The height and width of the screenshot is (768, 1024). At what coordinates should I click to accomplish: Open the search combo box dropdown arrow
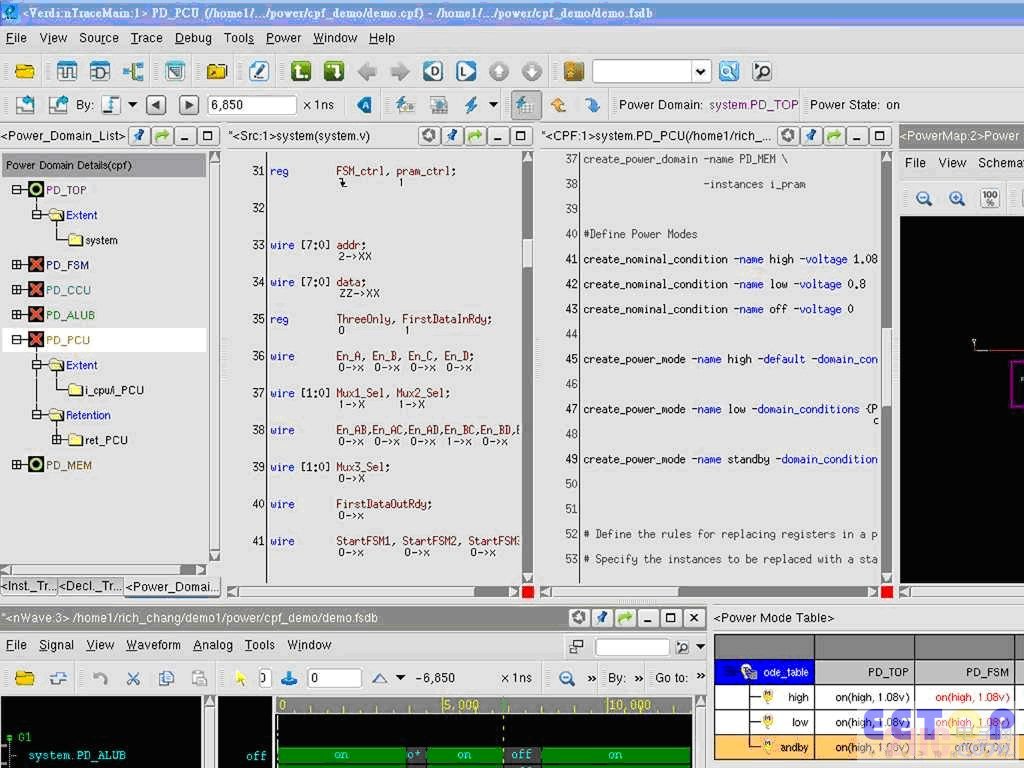click(x=700, y=71)
